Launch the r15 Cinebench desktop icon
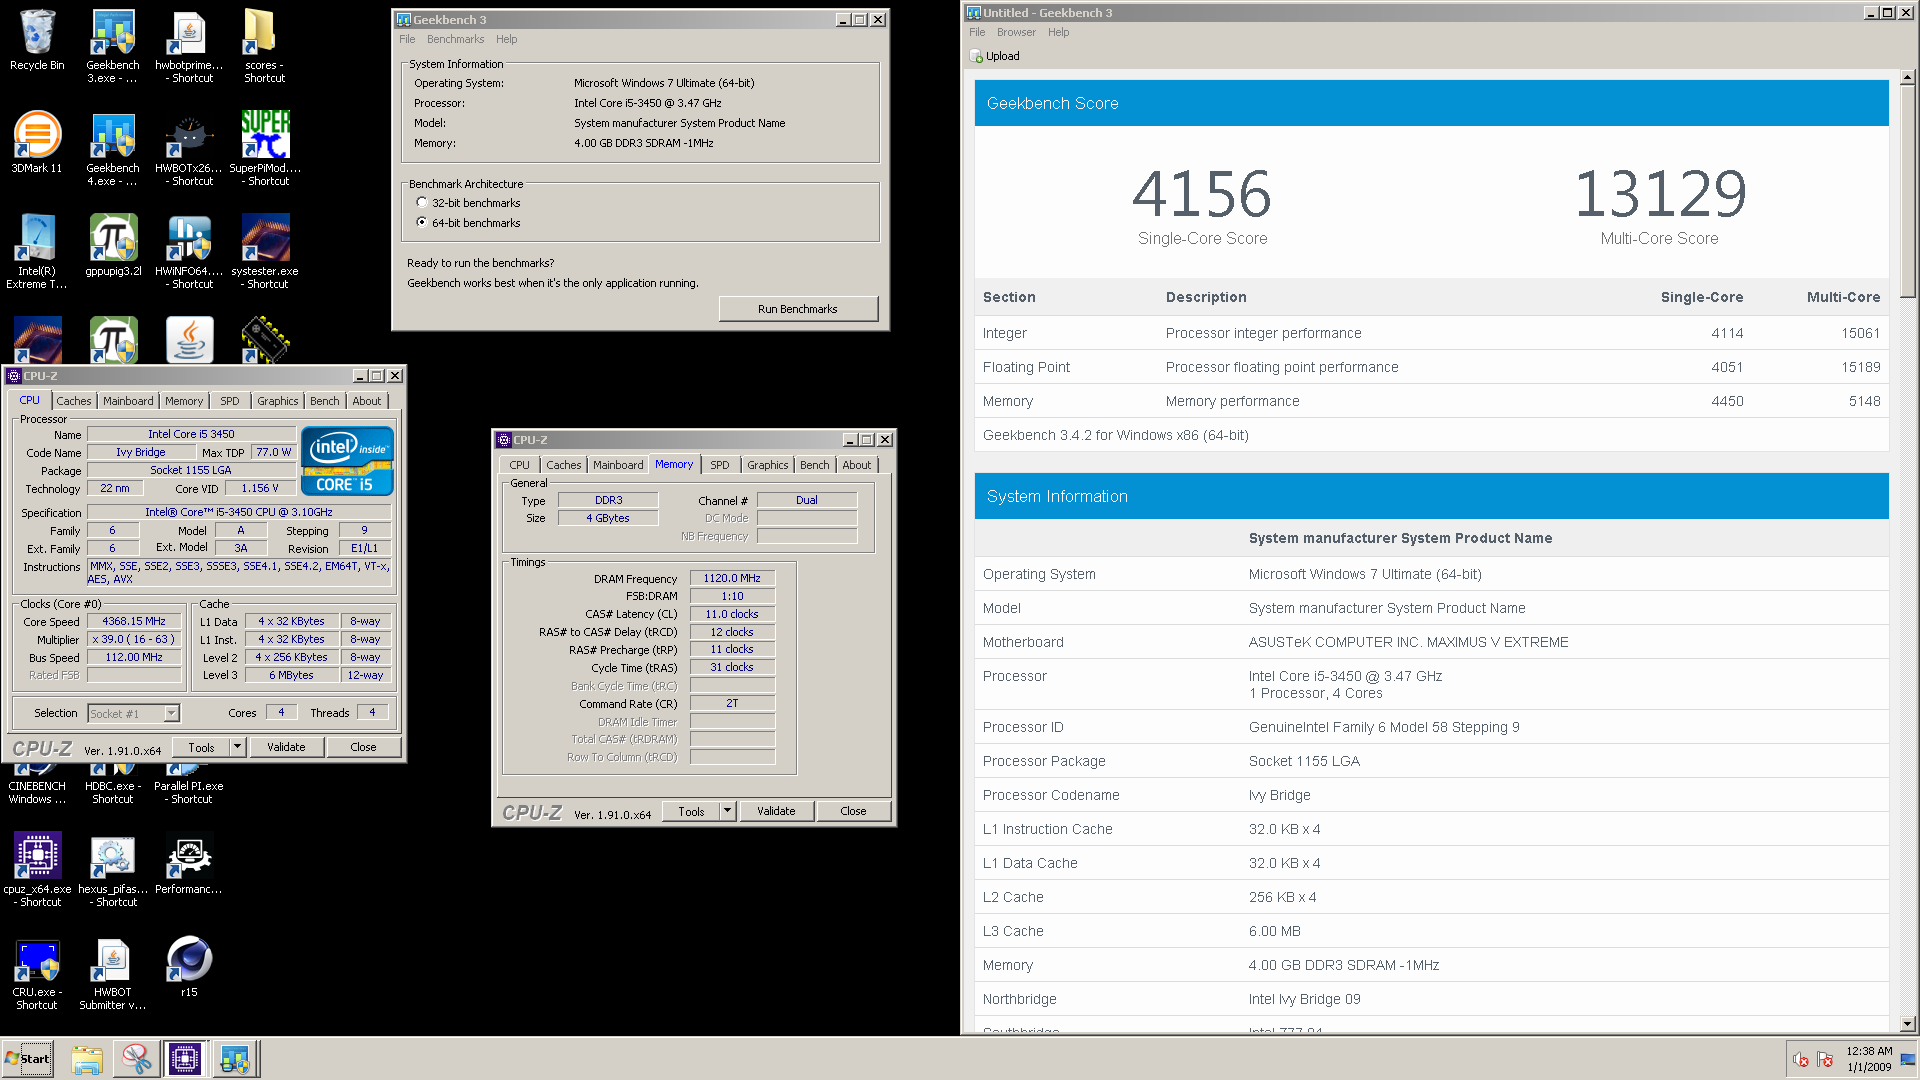 coord(189,967)
